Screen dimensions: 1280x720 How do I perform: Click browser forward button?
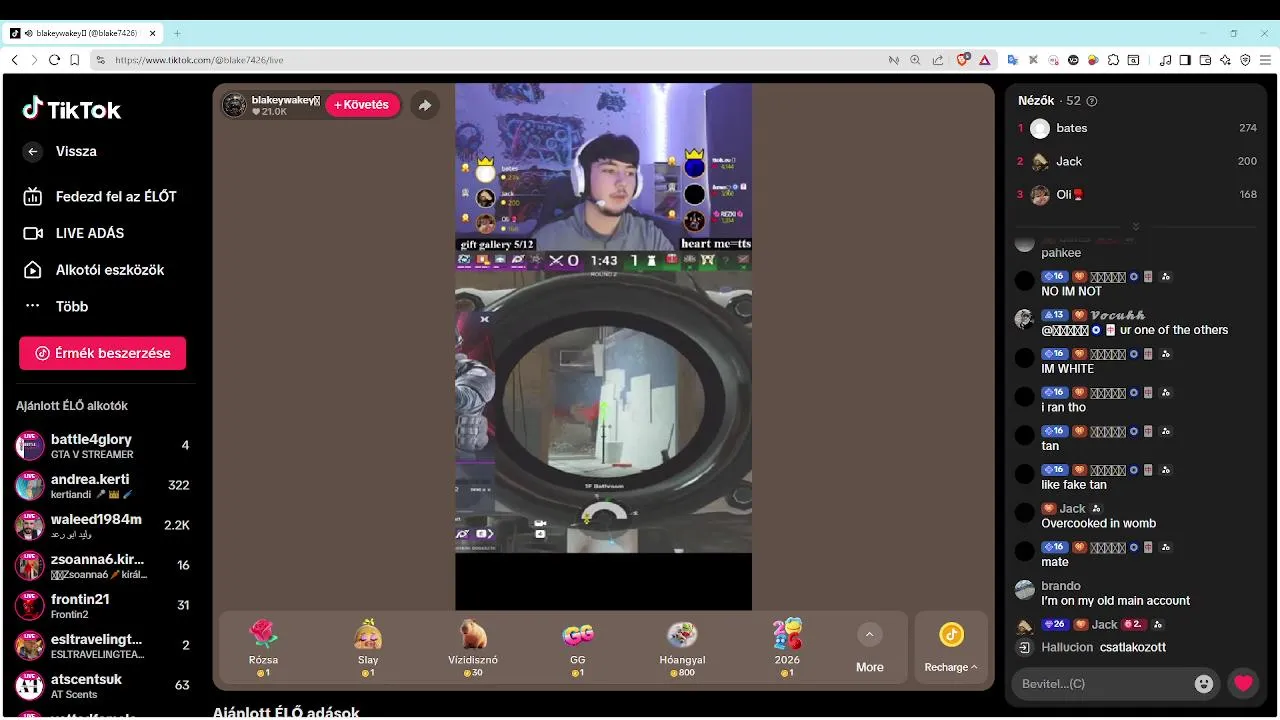[x=34, y=60]
